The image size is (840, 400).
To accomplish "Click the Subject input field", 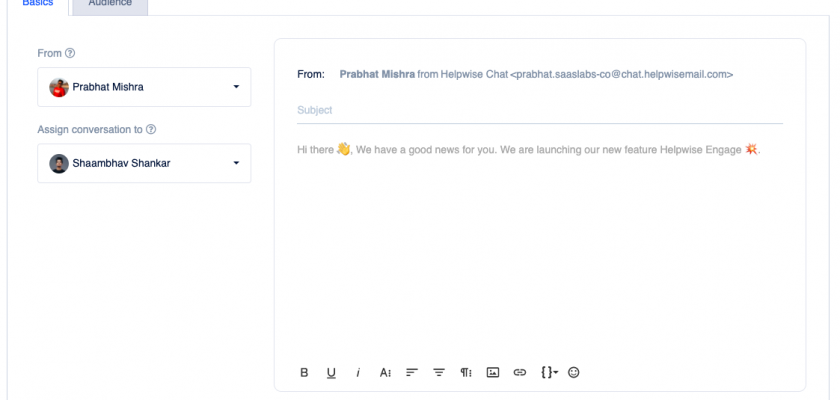I will click(540, 110).
